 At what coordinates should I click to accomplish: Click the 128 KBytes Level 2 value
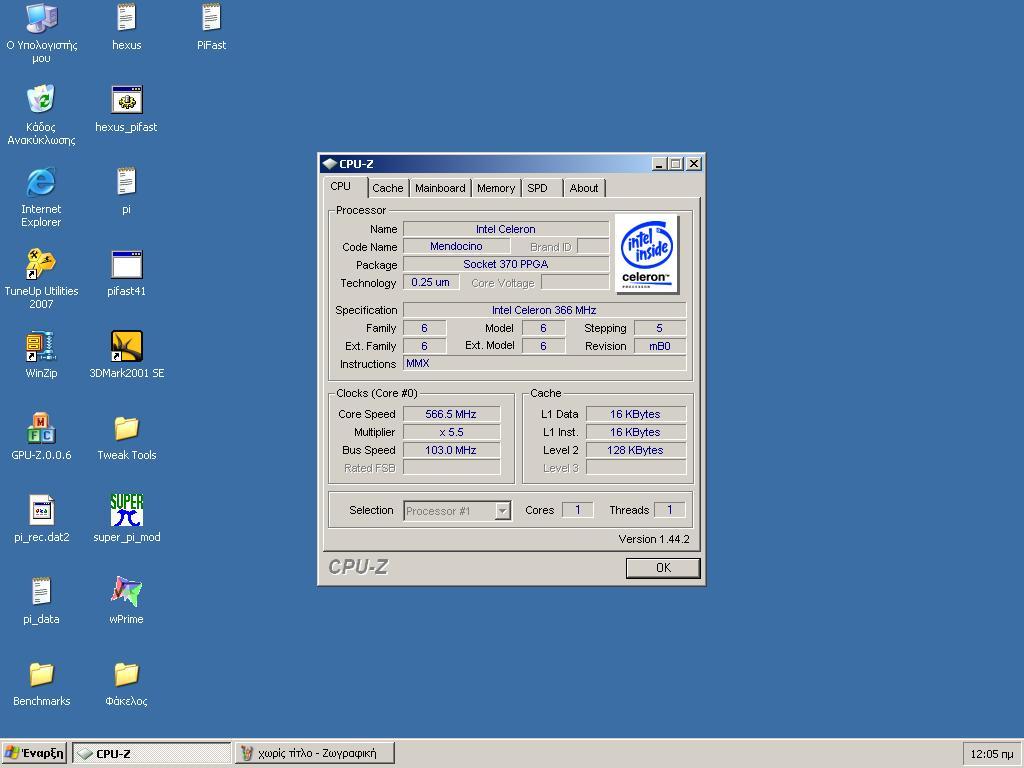[635, 450]
